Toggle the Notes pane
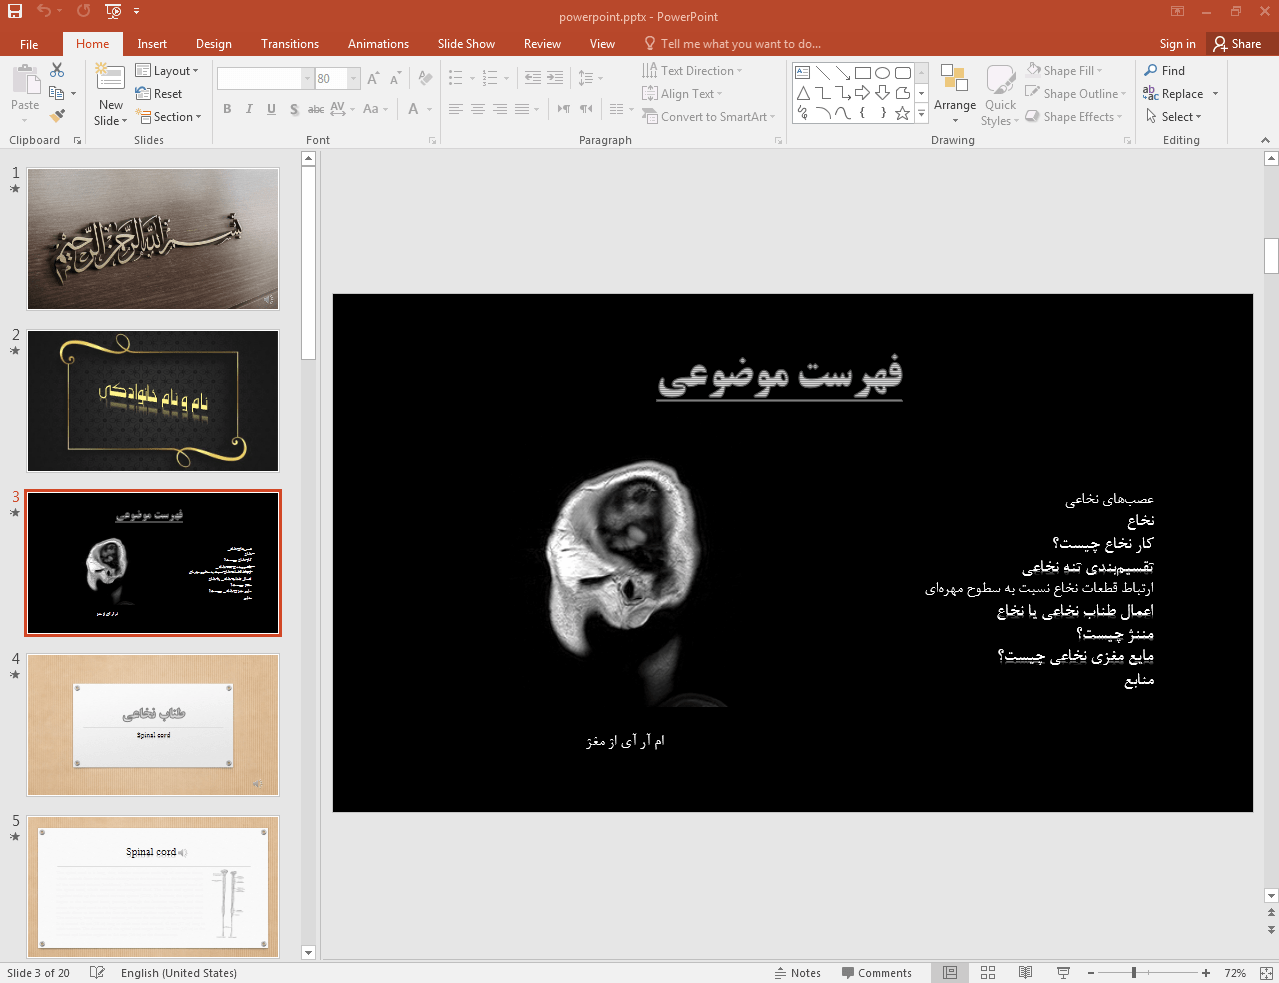The image size is (1279, 983). 797,973
